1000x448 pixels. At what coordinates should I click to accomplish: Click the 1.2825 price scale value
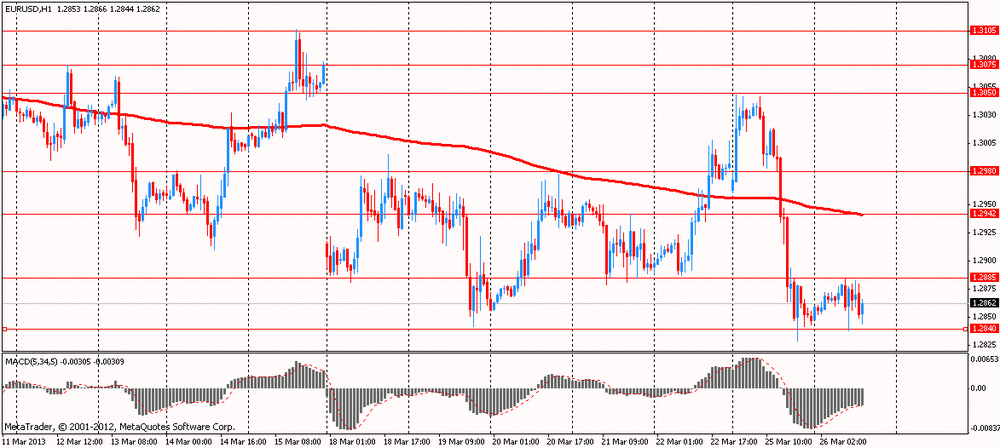[983, 344]
